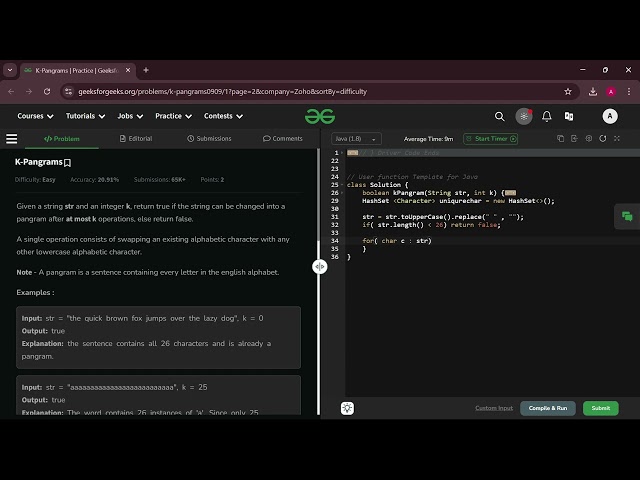Toggle the light/dark theme button
This screenshot has width=640, height=480.
[x=524, y=116]
